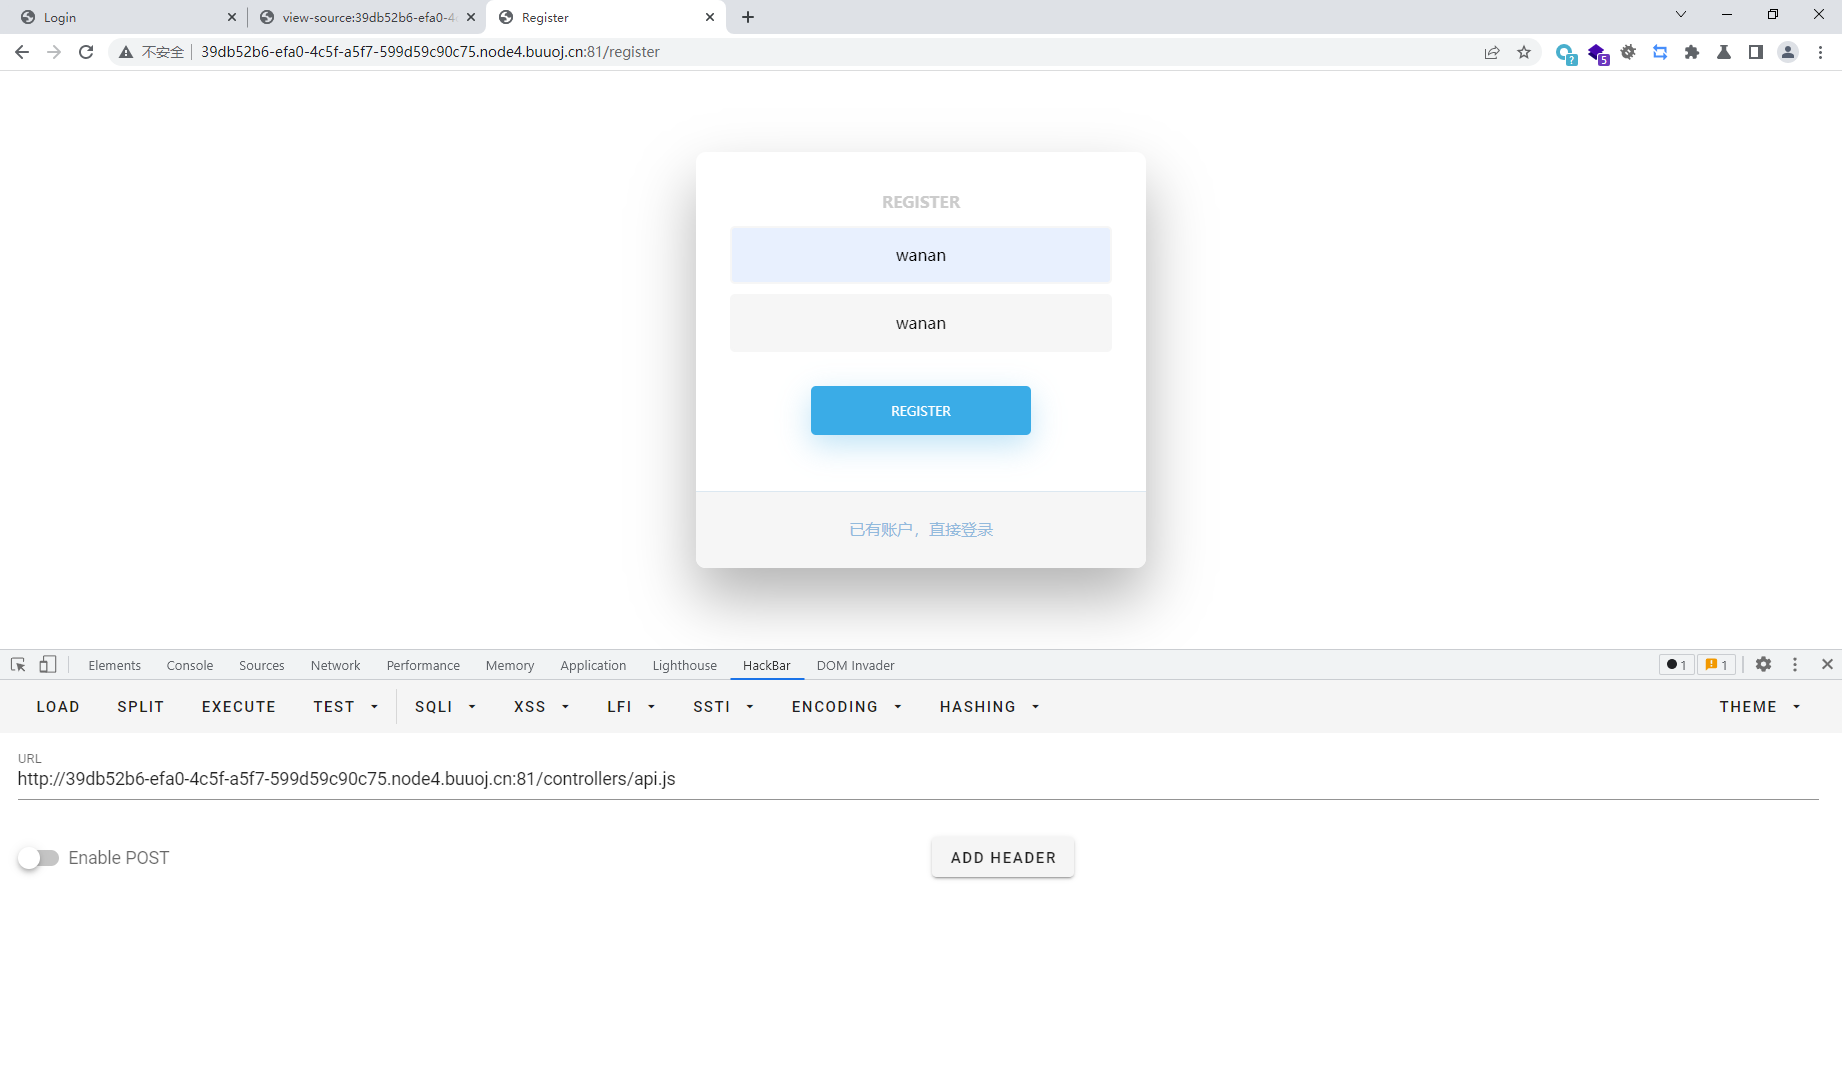Expand the HASHING dropdown
The height and width of the screenshot is (1080, 1842).
point(990,707)
